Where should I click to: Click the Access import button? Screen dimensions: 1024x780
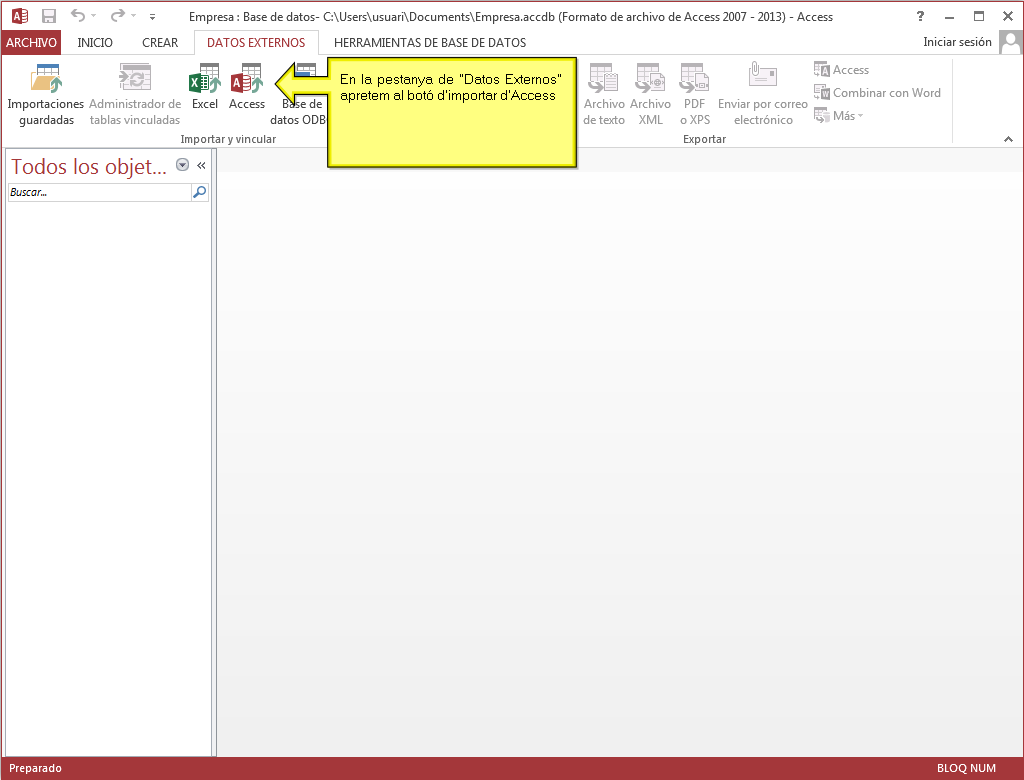(247, 87)
